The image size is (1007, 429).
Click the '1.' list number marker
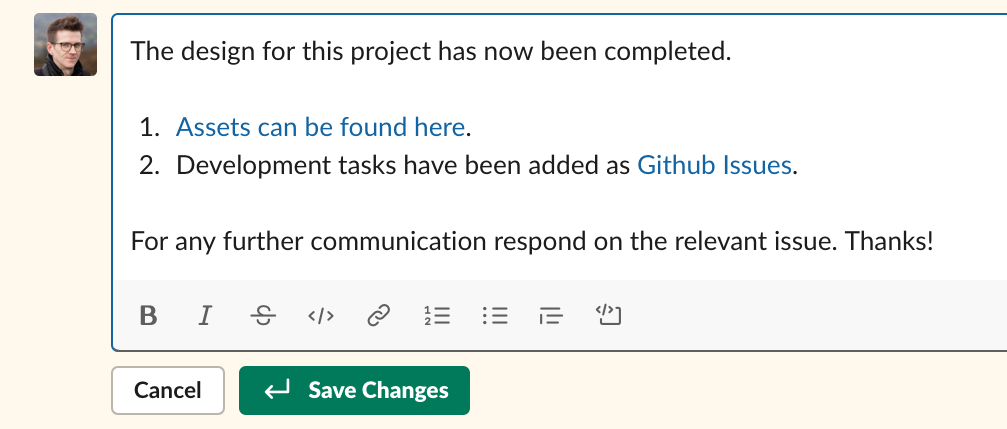(x=149, y=127)
